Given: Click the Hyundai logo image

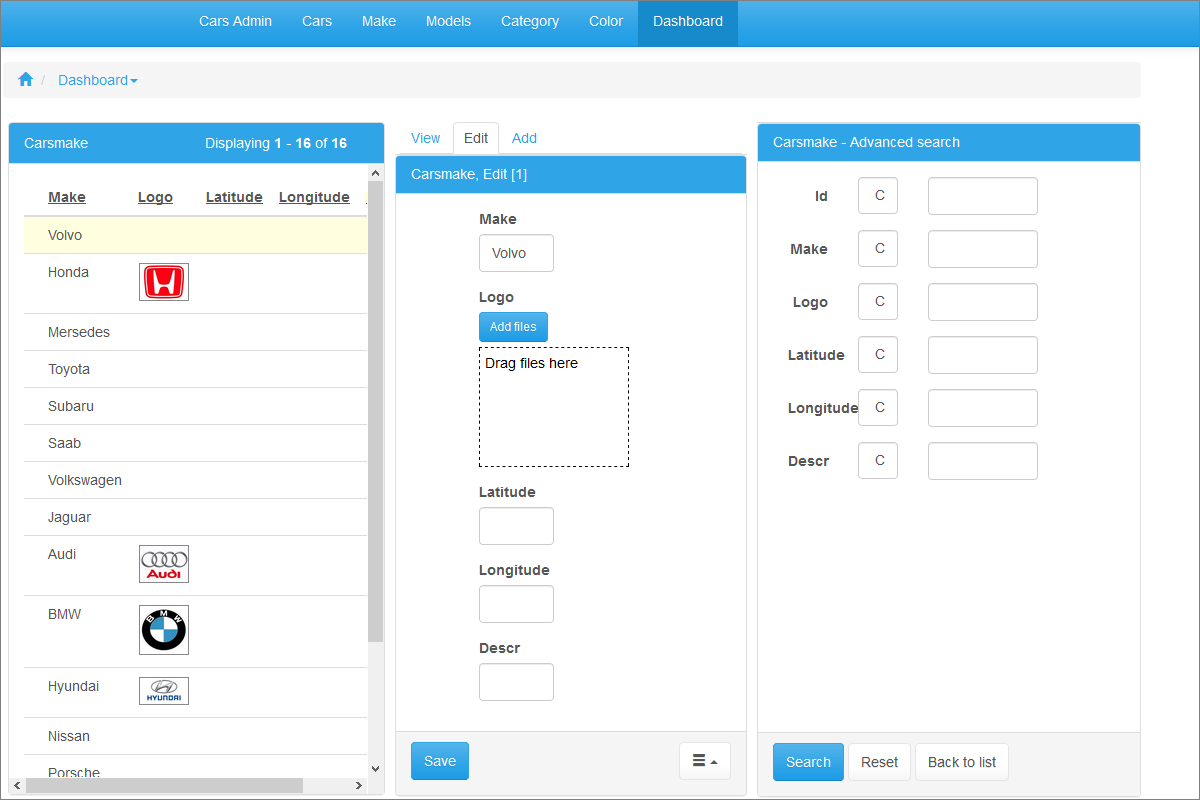Looking at the screenshot, I should (x=163, y=690).
